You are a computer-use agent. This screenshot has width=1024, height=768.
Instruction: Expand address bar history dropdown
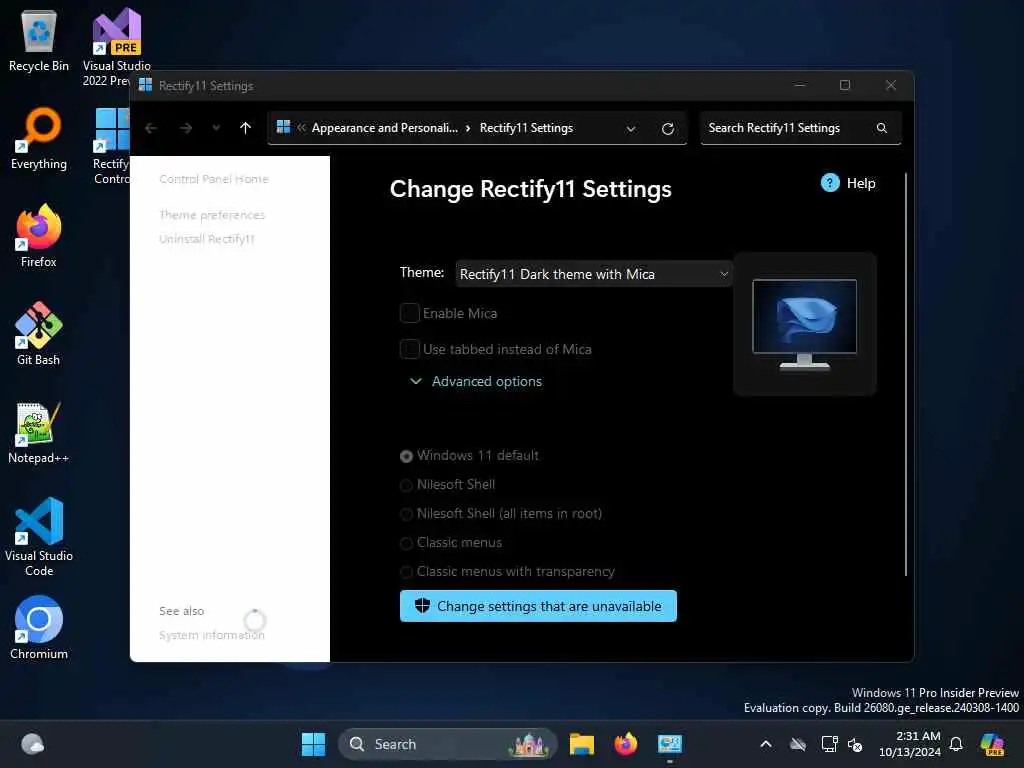tap(631, 129)
